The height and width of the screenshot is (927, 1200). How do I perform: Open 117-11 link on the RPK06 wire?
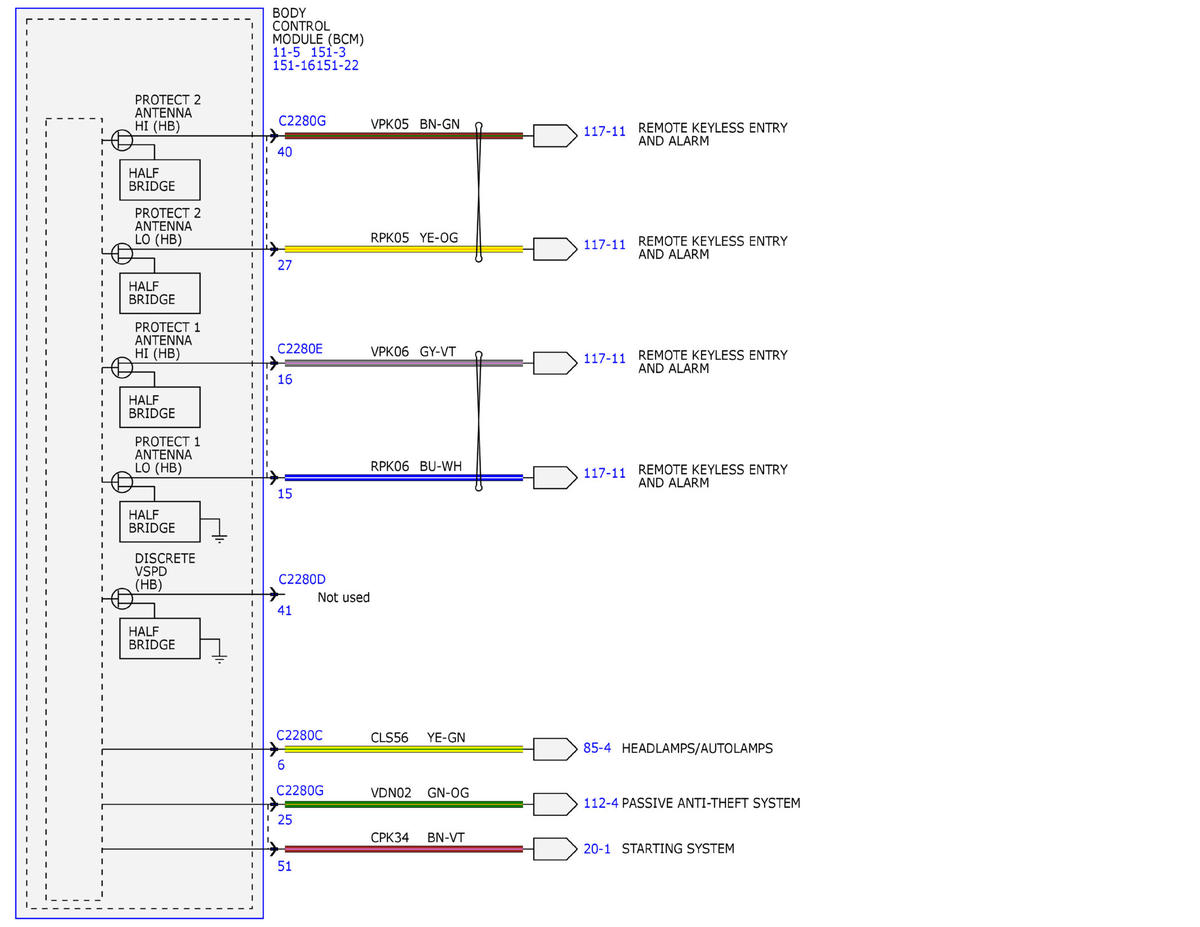click(605, 473)
